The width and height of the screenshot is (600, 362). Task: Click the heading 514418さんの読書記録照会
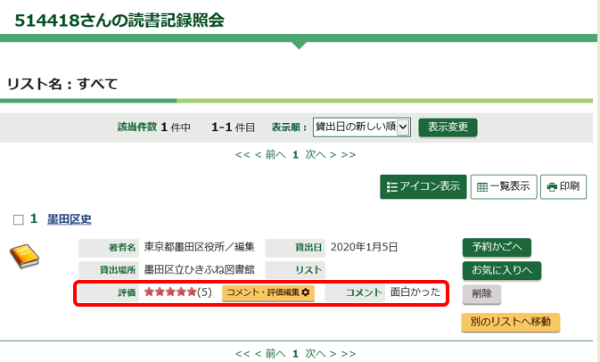(119, 20)
